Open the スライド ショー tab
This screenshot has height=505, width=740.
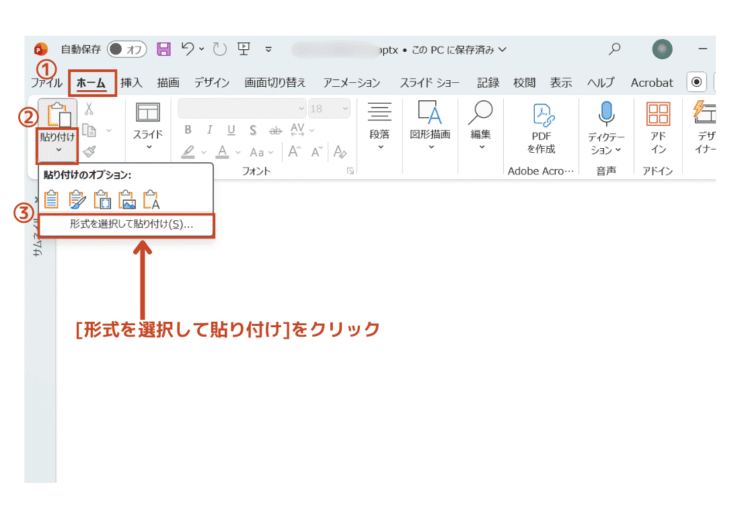(x=429, y=83)
